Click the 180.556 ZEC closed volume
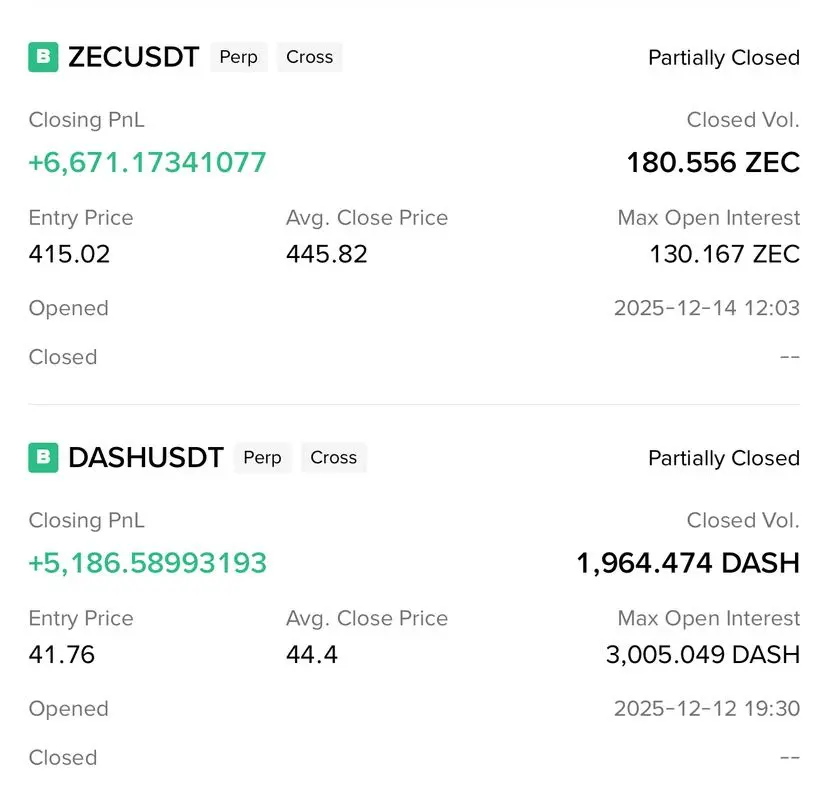The width and height of the screenshot is (829, 798). [x=712, y=162]
